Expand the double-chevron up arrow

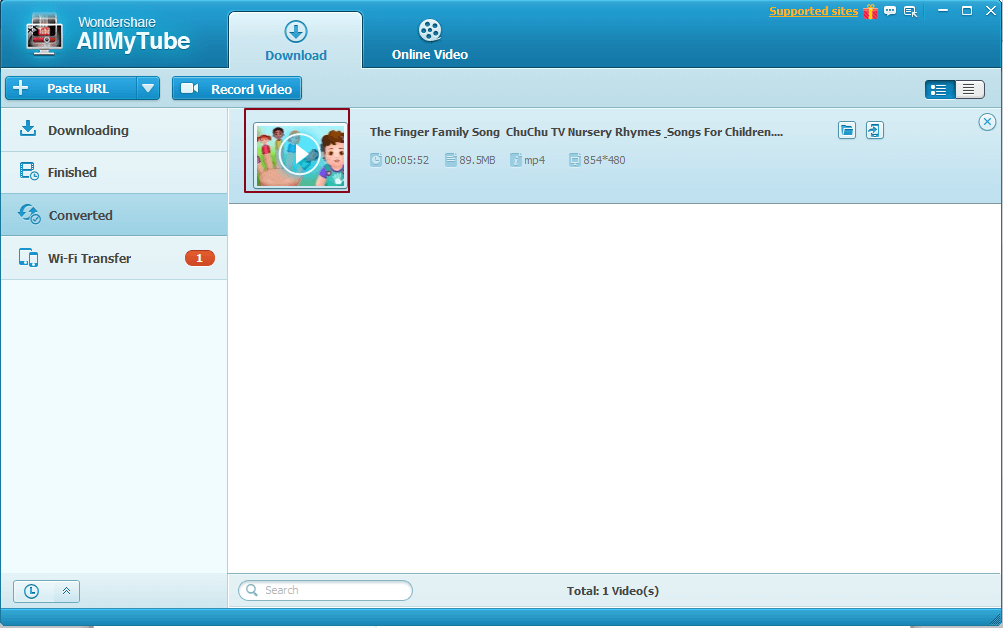pyautogui.click(x=66, y=592)
